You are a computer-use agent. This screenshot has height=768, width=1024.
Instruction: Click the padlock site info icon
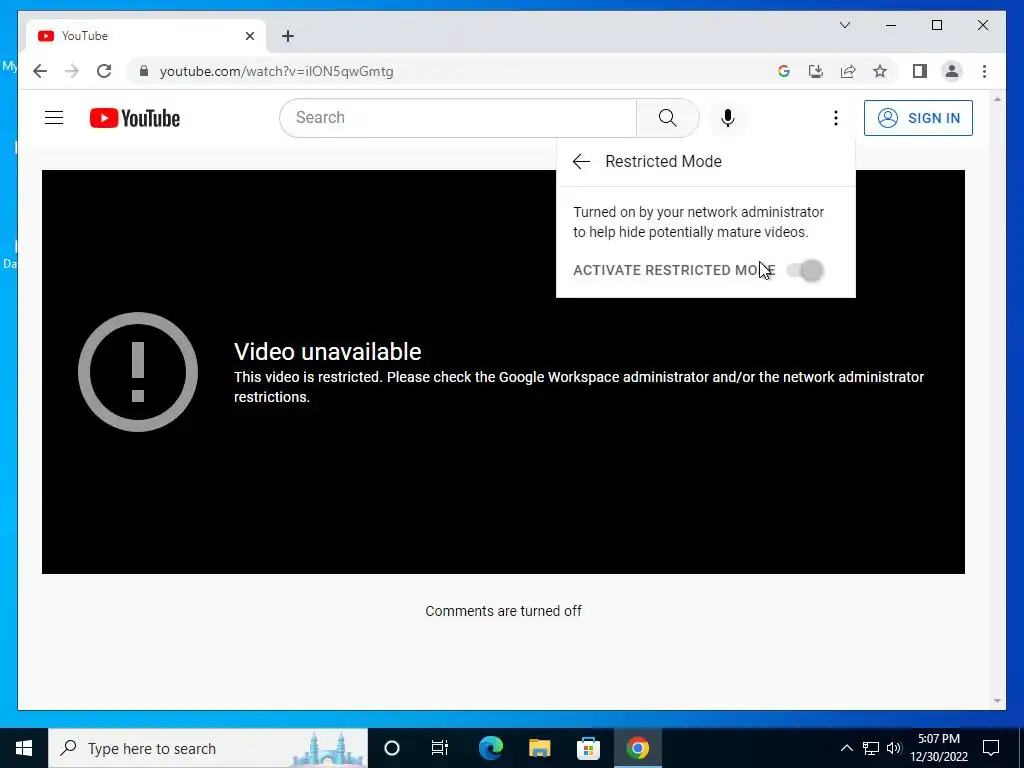click(144, 71)
